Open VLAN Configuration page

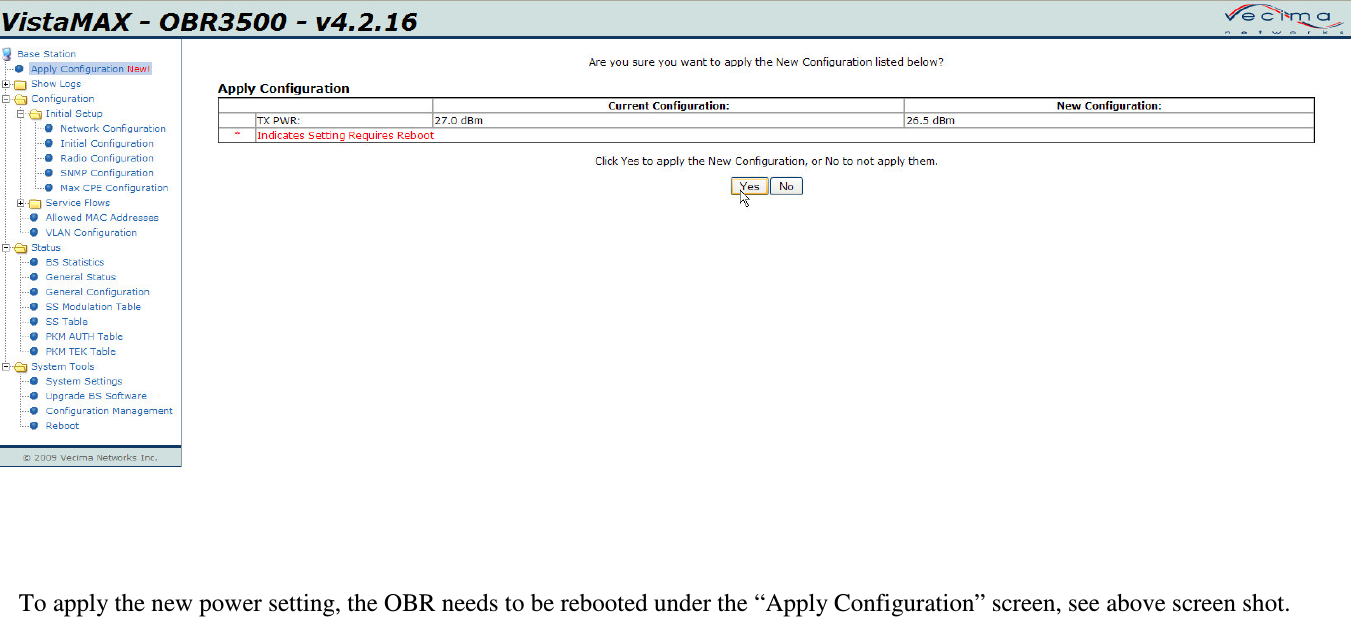(91, 233)
